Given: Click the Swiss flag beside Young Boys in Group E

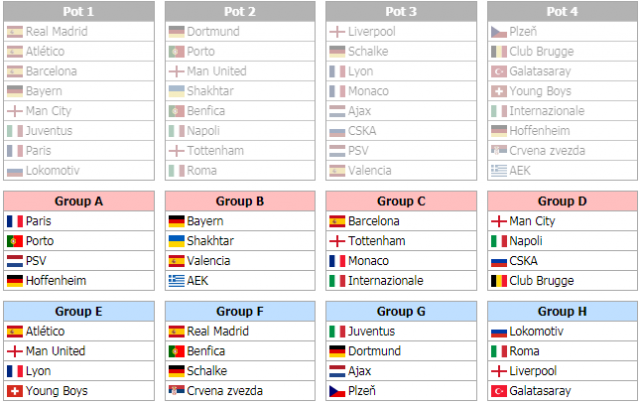Looking at the screenshot, I should click(15, 391).
